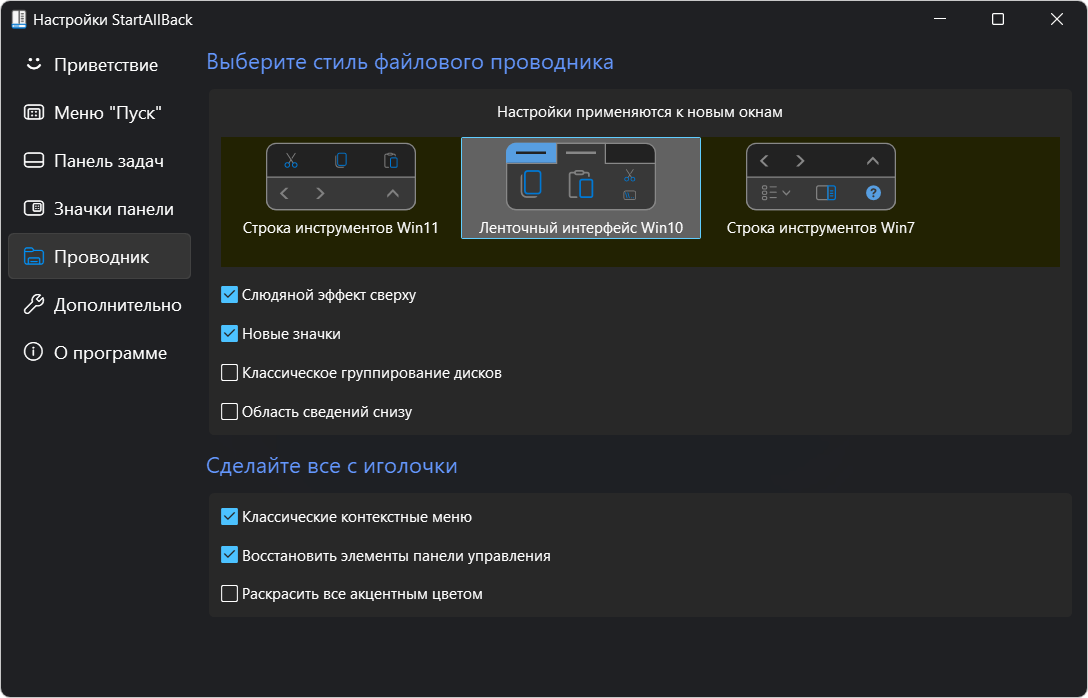Enable Классическое группирование дисков

(x=229, y=373)
